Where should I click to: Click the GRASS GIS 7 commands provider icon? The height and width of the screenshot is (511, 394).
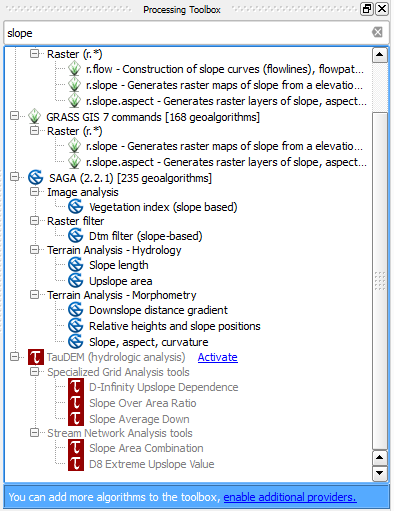[x=34, y=117]
